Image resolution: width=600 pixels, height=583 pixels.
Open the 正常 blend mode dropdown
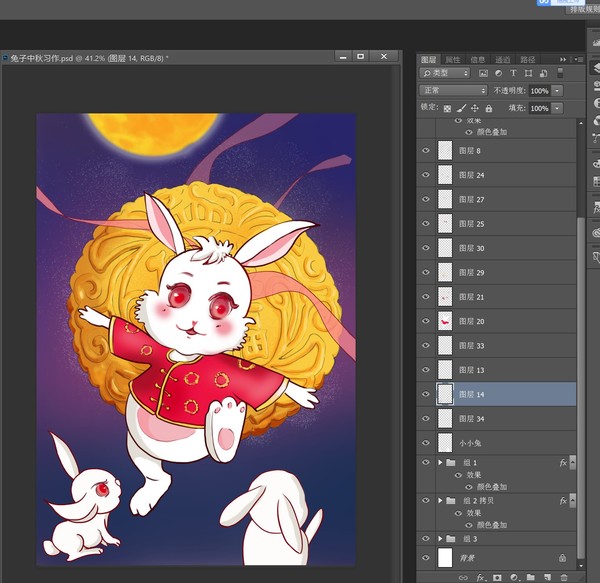click(453, 90)
